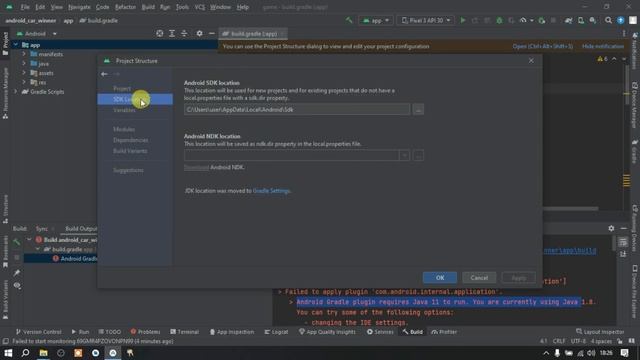Open the Tools menu

[x=182, y=7]
